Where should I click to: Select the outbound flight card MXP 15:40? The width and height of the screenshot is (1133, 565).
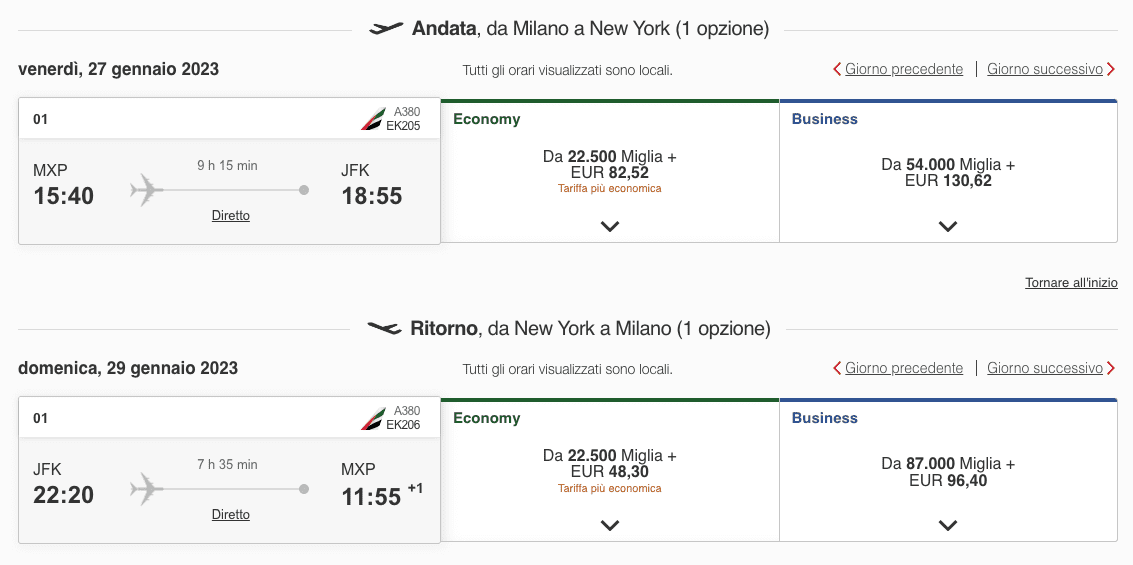[x=229, y=171]
